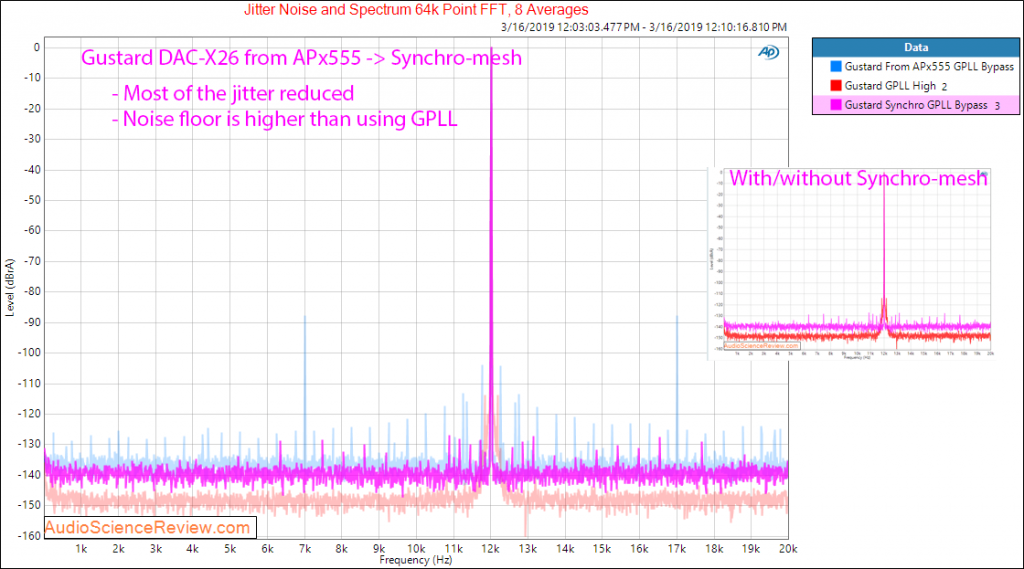Click the graph title Jitter Noise and Spectrum
Viewport: 1024px width, 569px height.
coord(416,10)
